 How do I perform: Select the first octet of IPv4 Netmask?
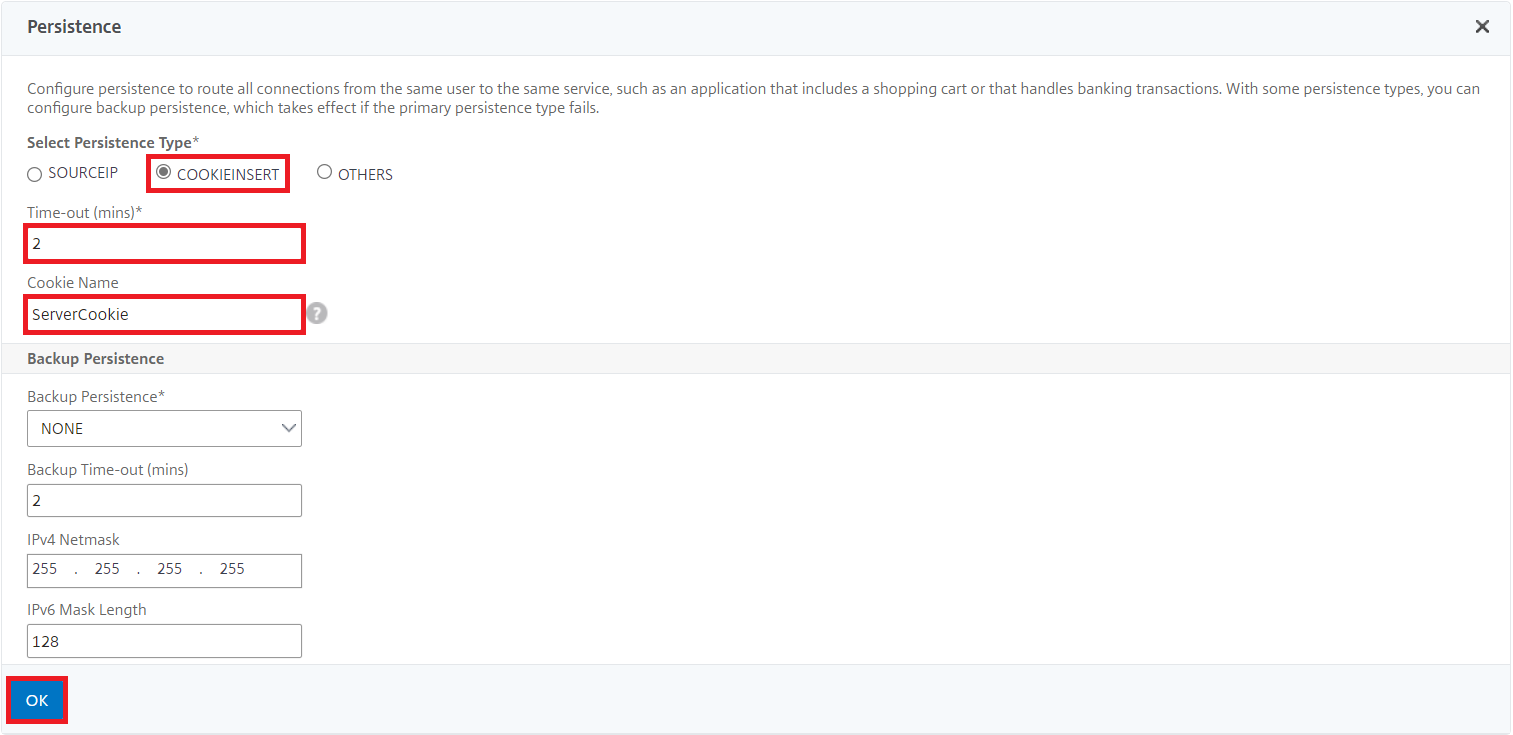pos(45,569)
